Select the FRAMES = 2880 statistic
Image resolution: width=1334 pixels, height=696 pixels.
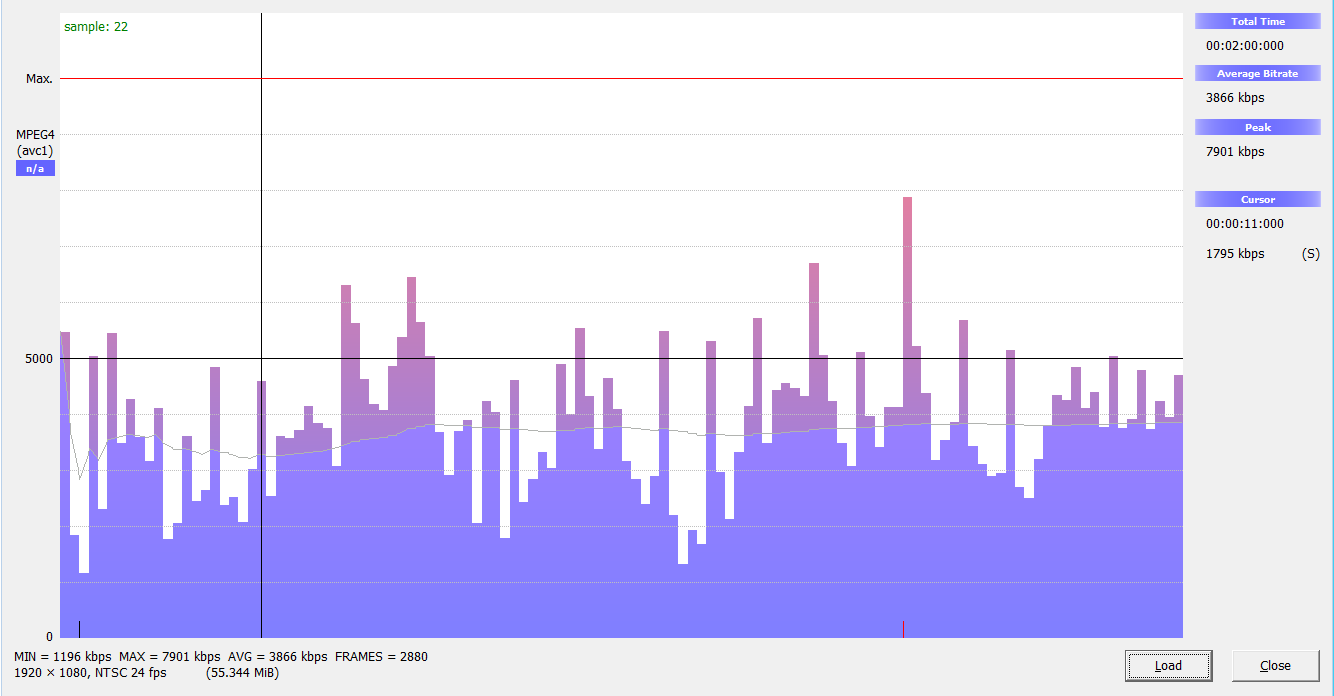(381, 657)
